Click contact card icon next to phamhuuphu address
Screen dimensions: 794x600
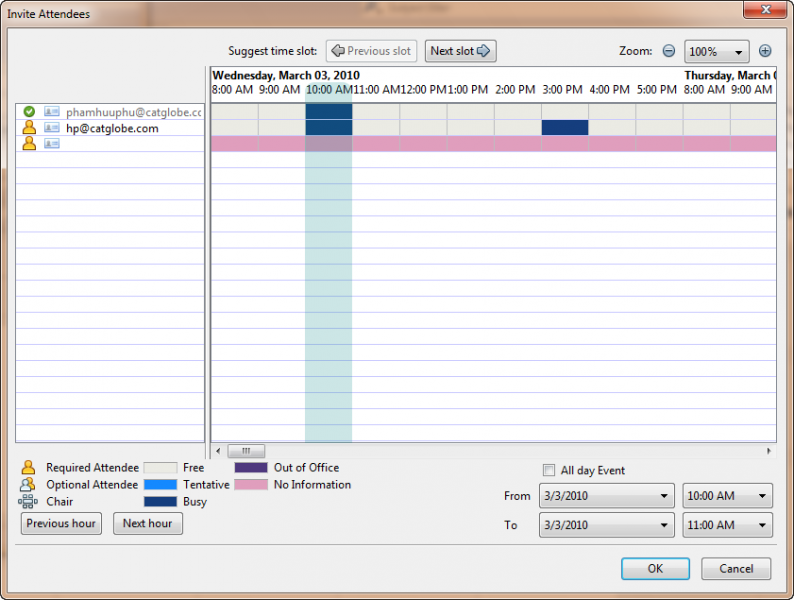52,112
